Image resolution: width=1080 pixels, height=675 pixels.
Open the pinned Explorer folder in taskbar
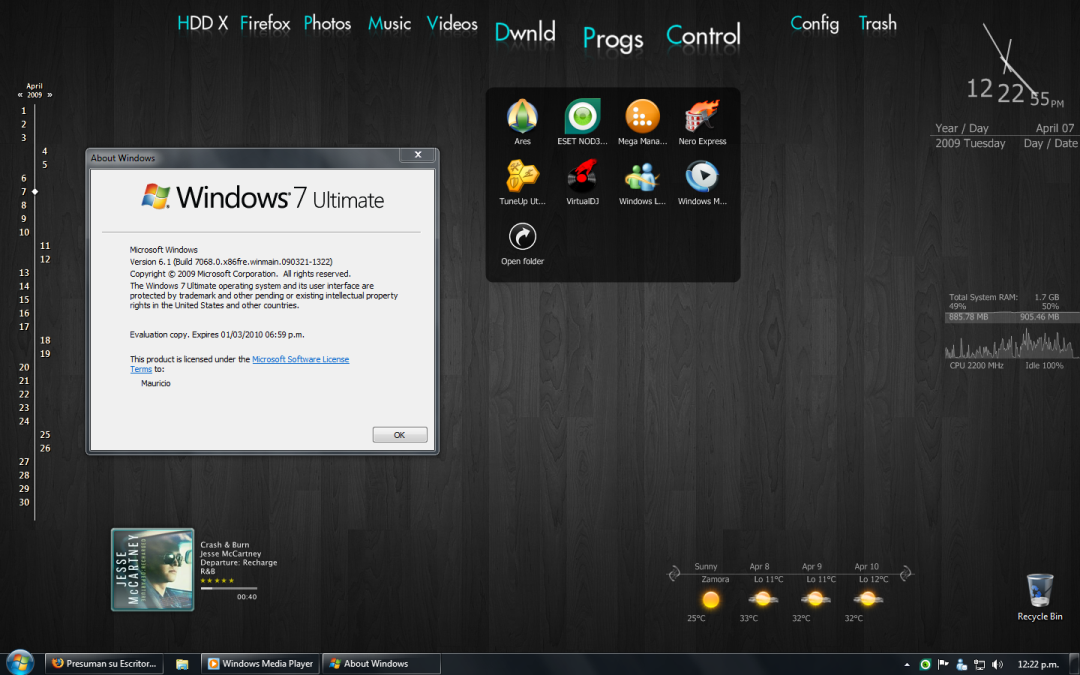point(182,664)
